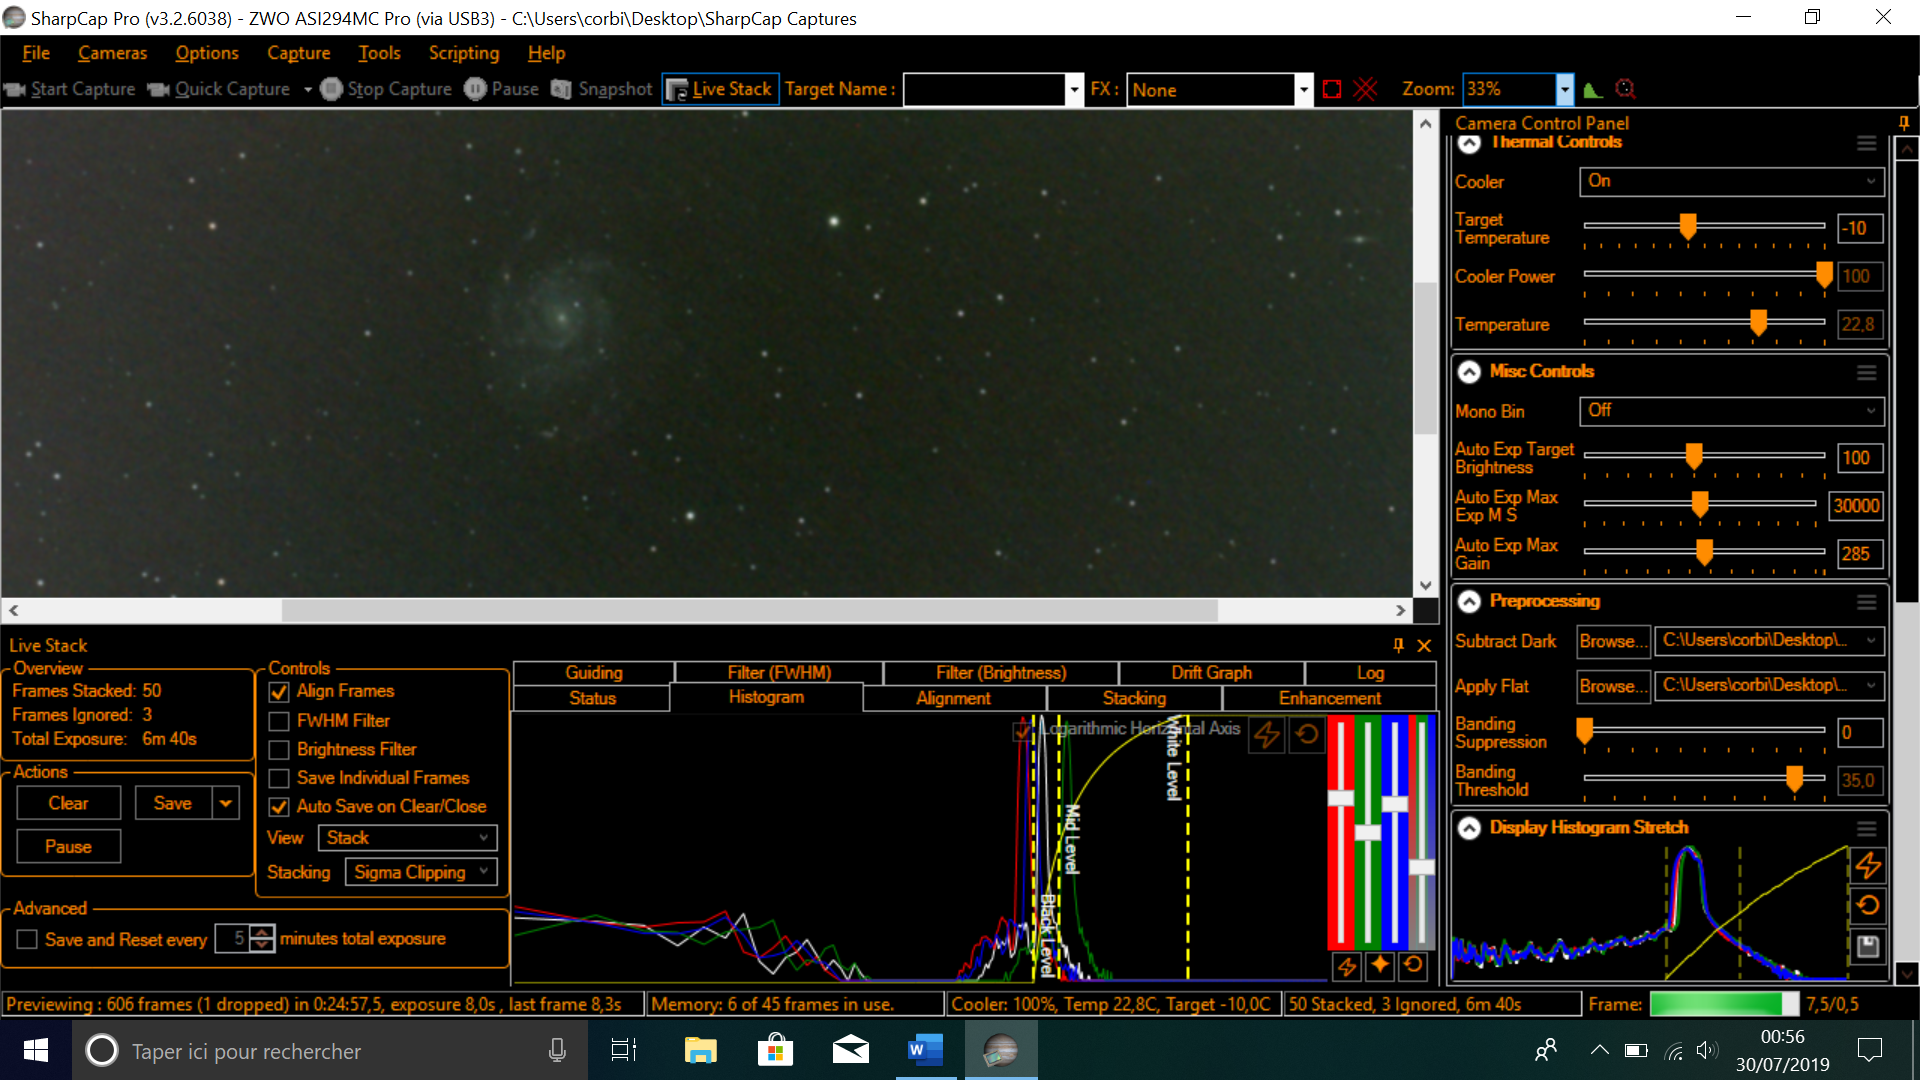Click the auto-stretch lightning icon in Live Stack histogram

coord(1267,734)
